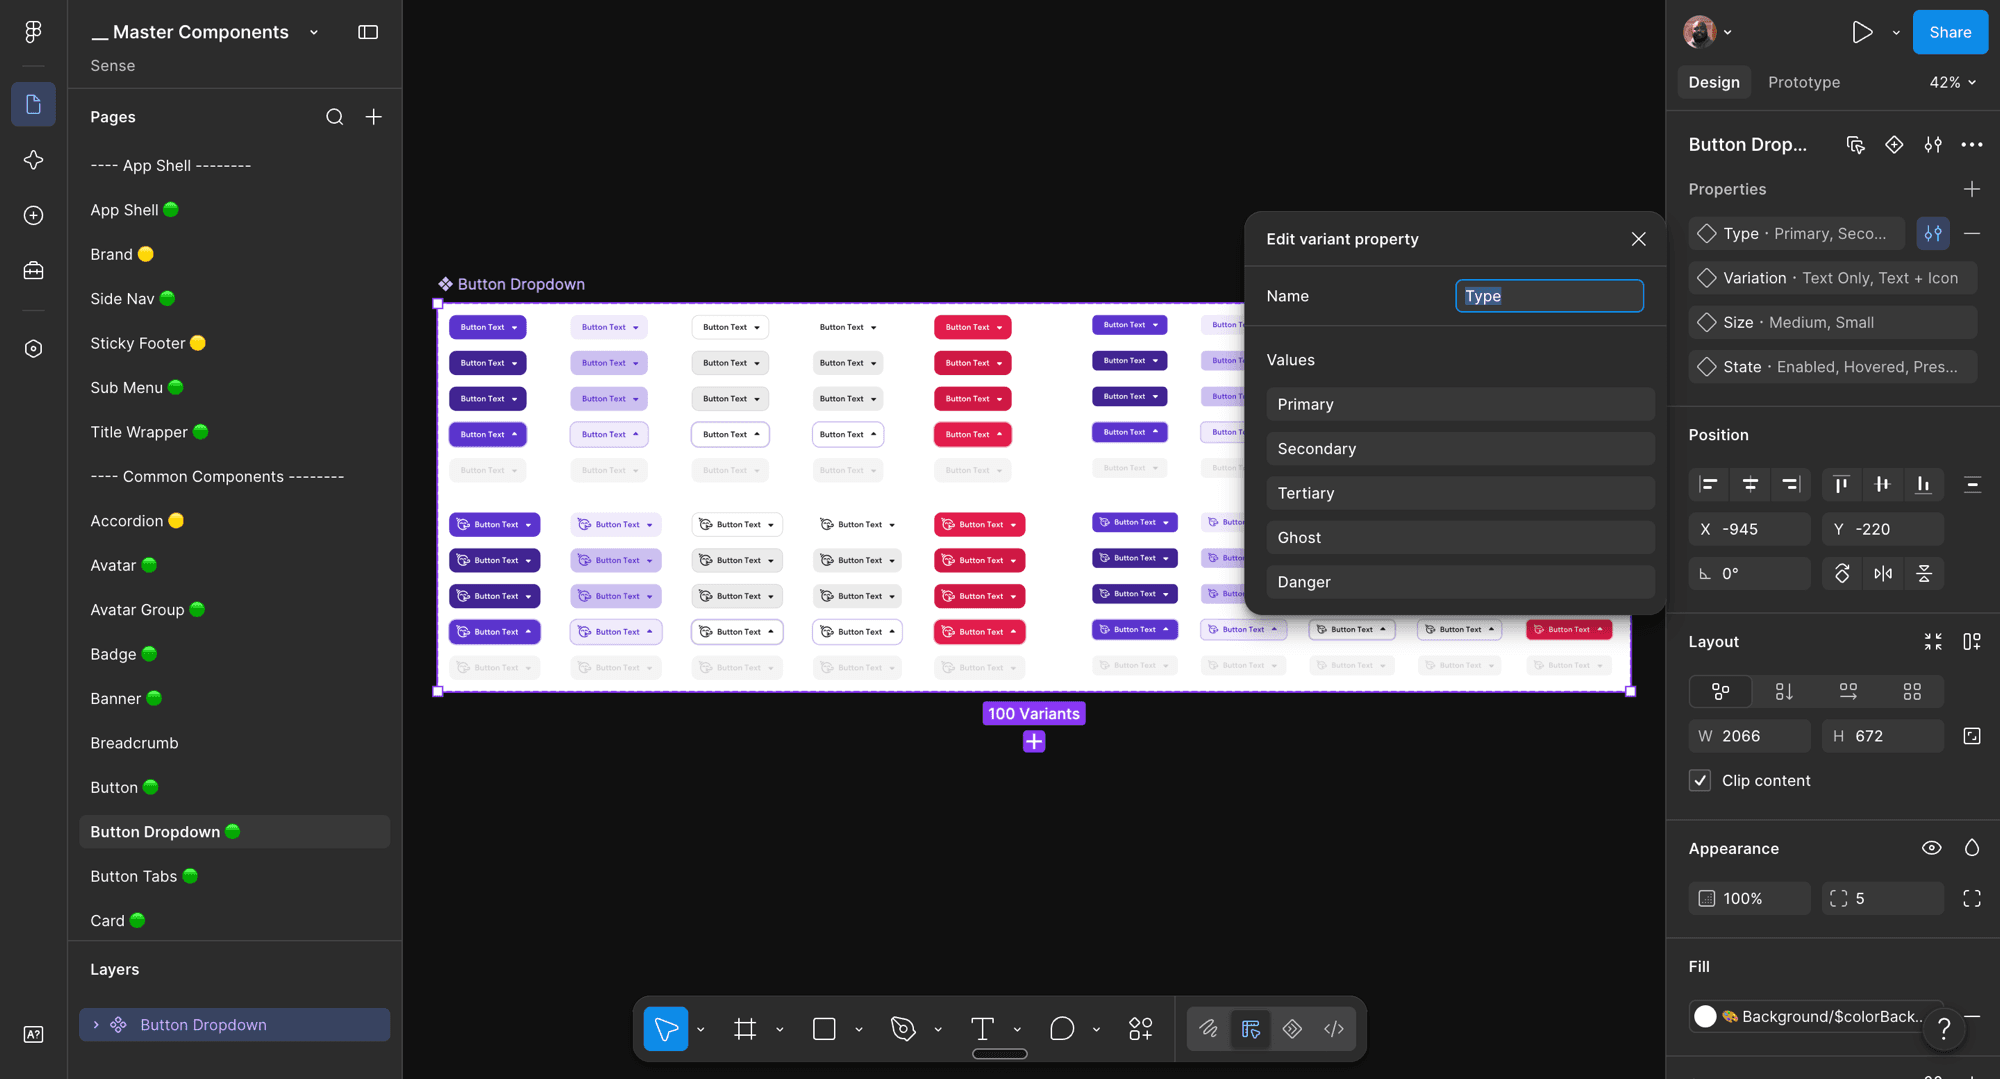This screenshot has width=2000, height=1079.
Task: Switch to the Design tab
Action: pos(1714,82)
